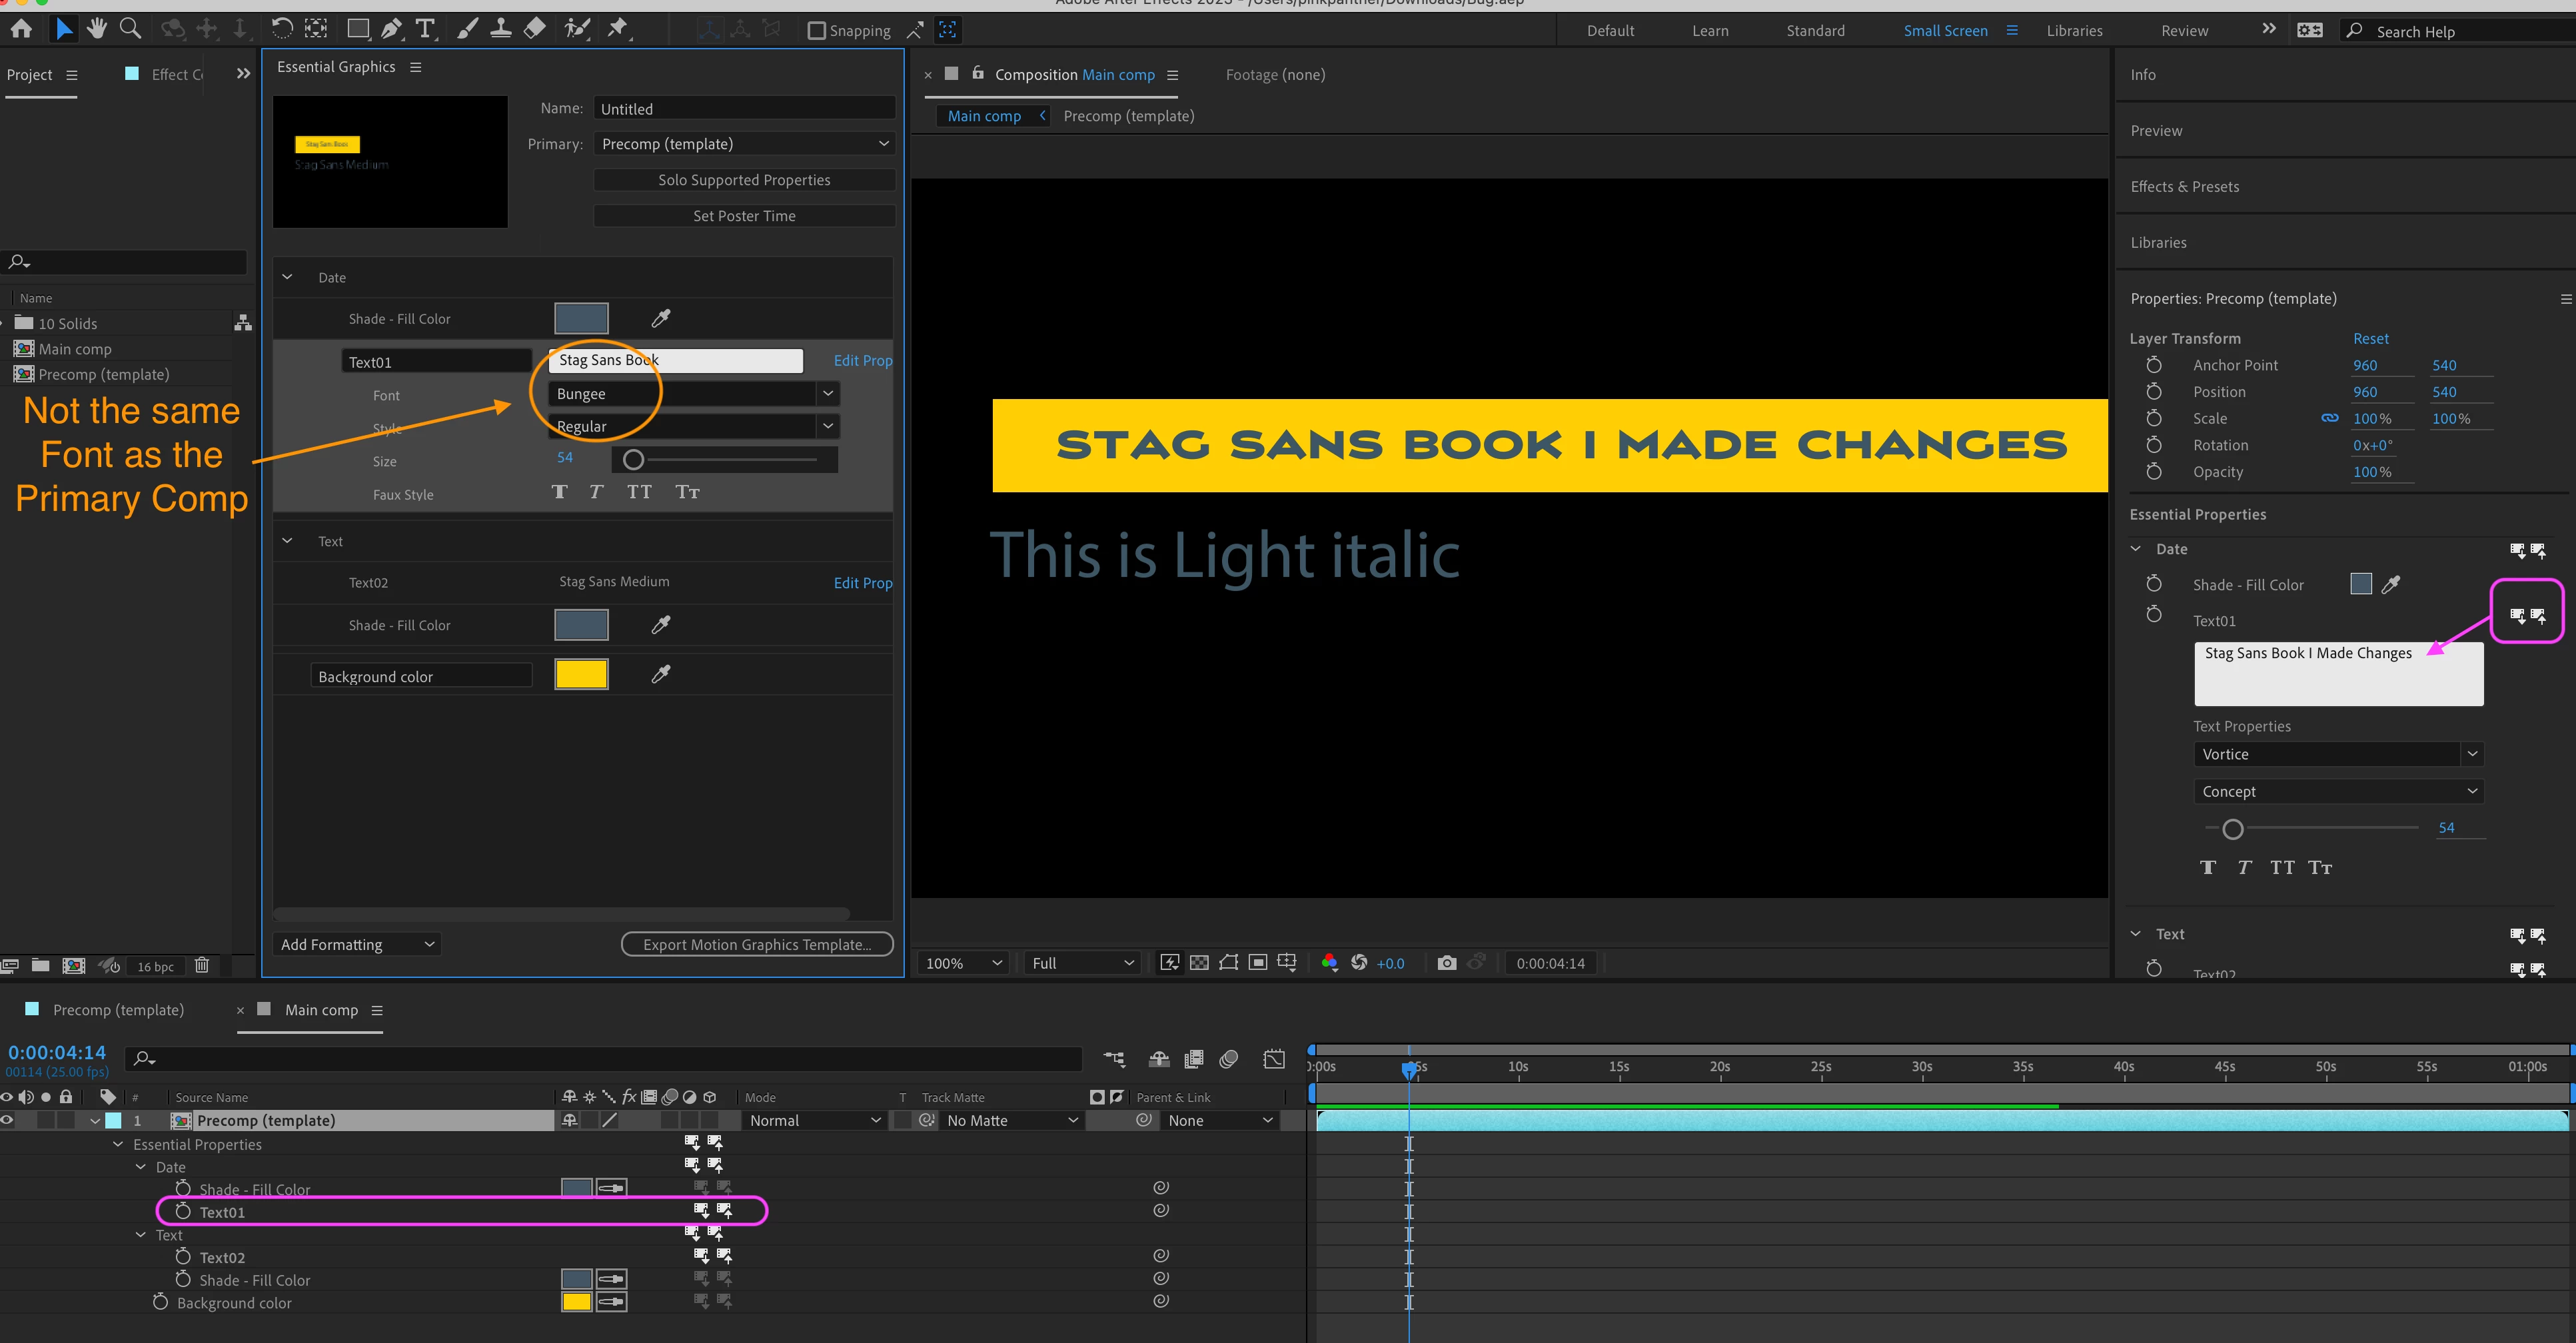Select the Zoom tool in toolbar
The height and width of the screenshot is (1343, 2576).
point(130,29)
